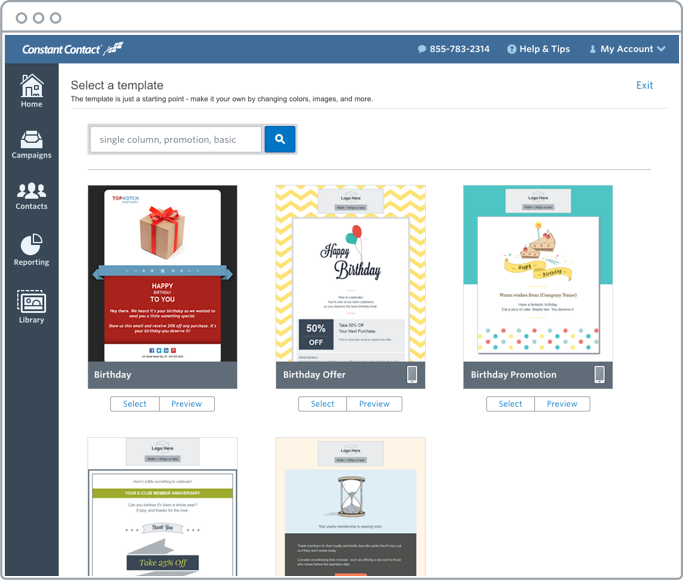Click into the template search field
Viewport: 683px width, 580px height.
[x=176, y=139]
